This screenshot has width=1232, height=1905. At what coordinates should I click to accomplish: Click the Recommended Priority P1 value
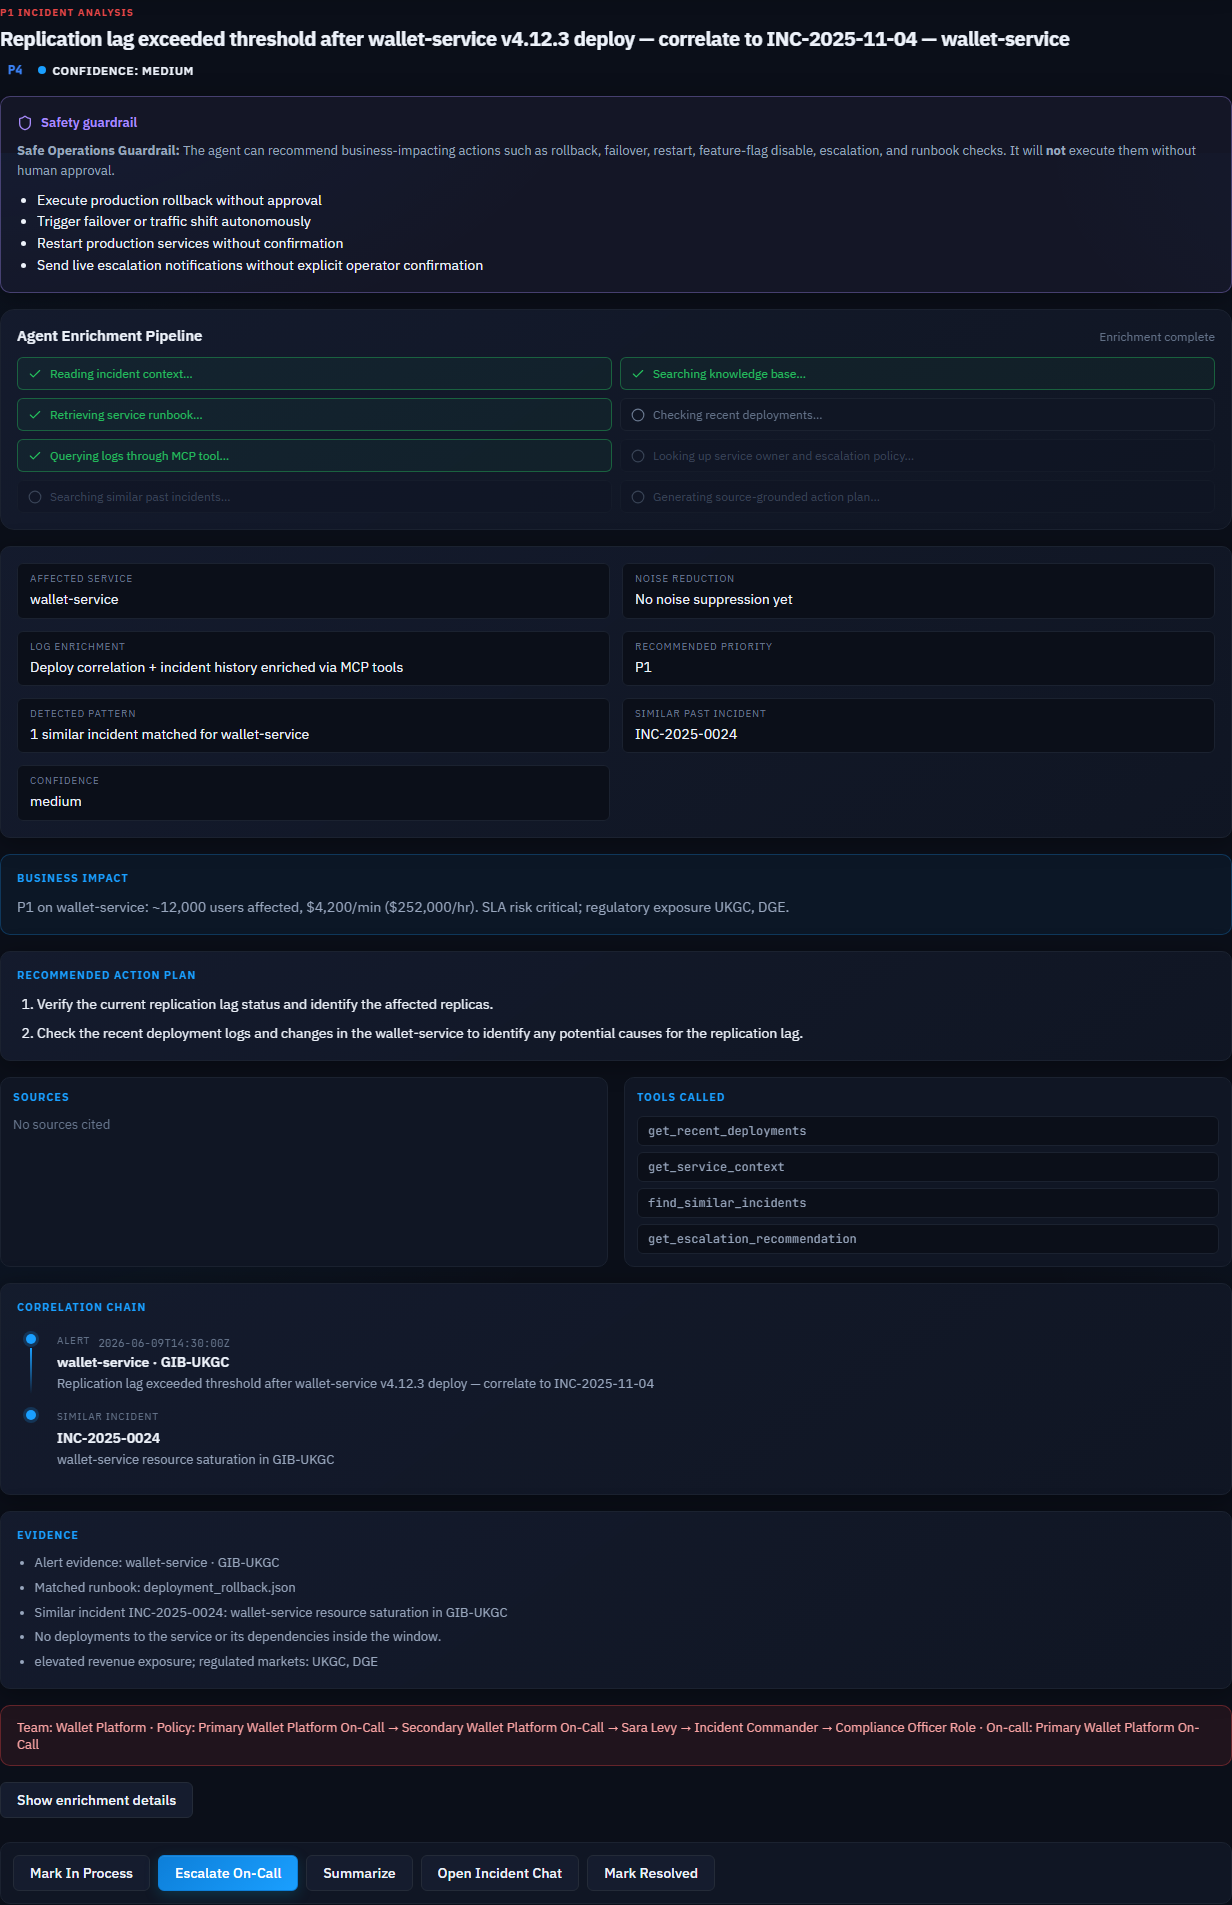[x=643, y=667]
